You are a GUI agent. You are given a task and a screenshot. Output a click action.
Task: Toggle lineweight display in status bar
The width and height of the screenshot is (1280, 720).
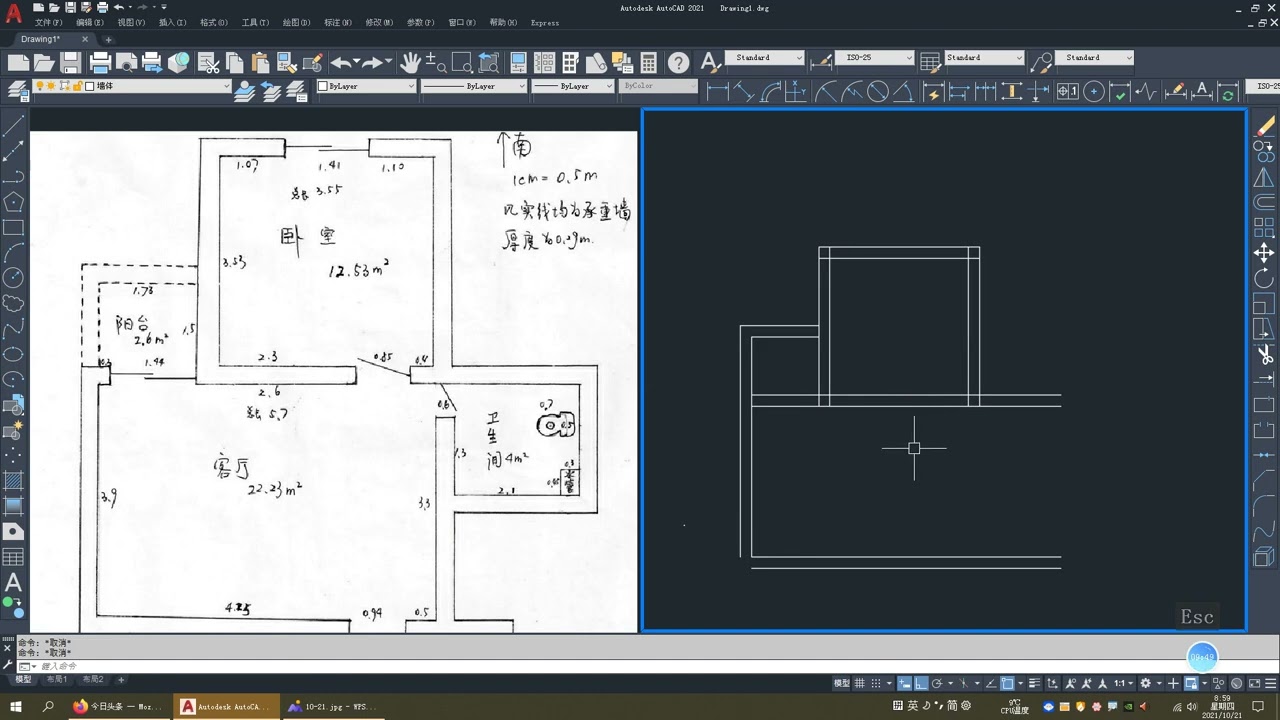[x=1036, y=684]
